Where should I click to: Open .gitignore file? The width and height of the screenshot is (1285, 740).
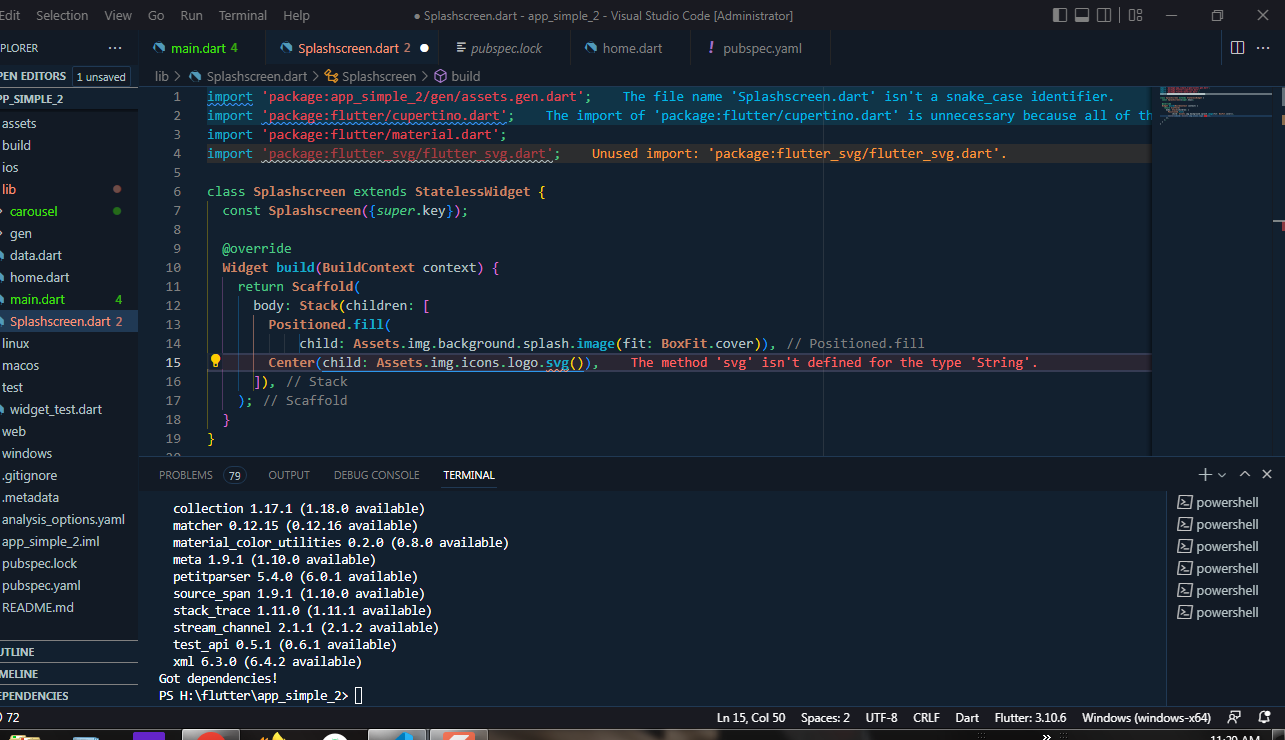point(29,475)
